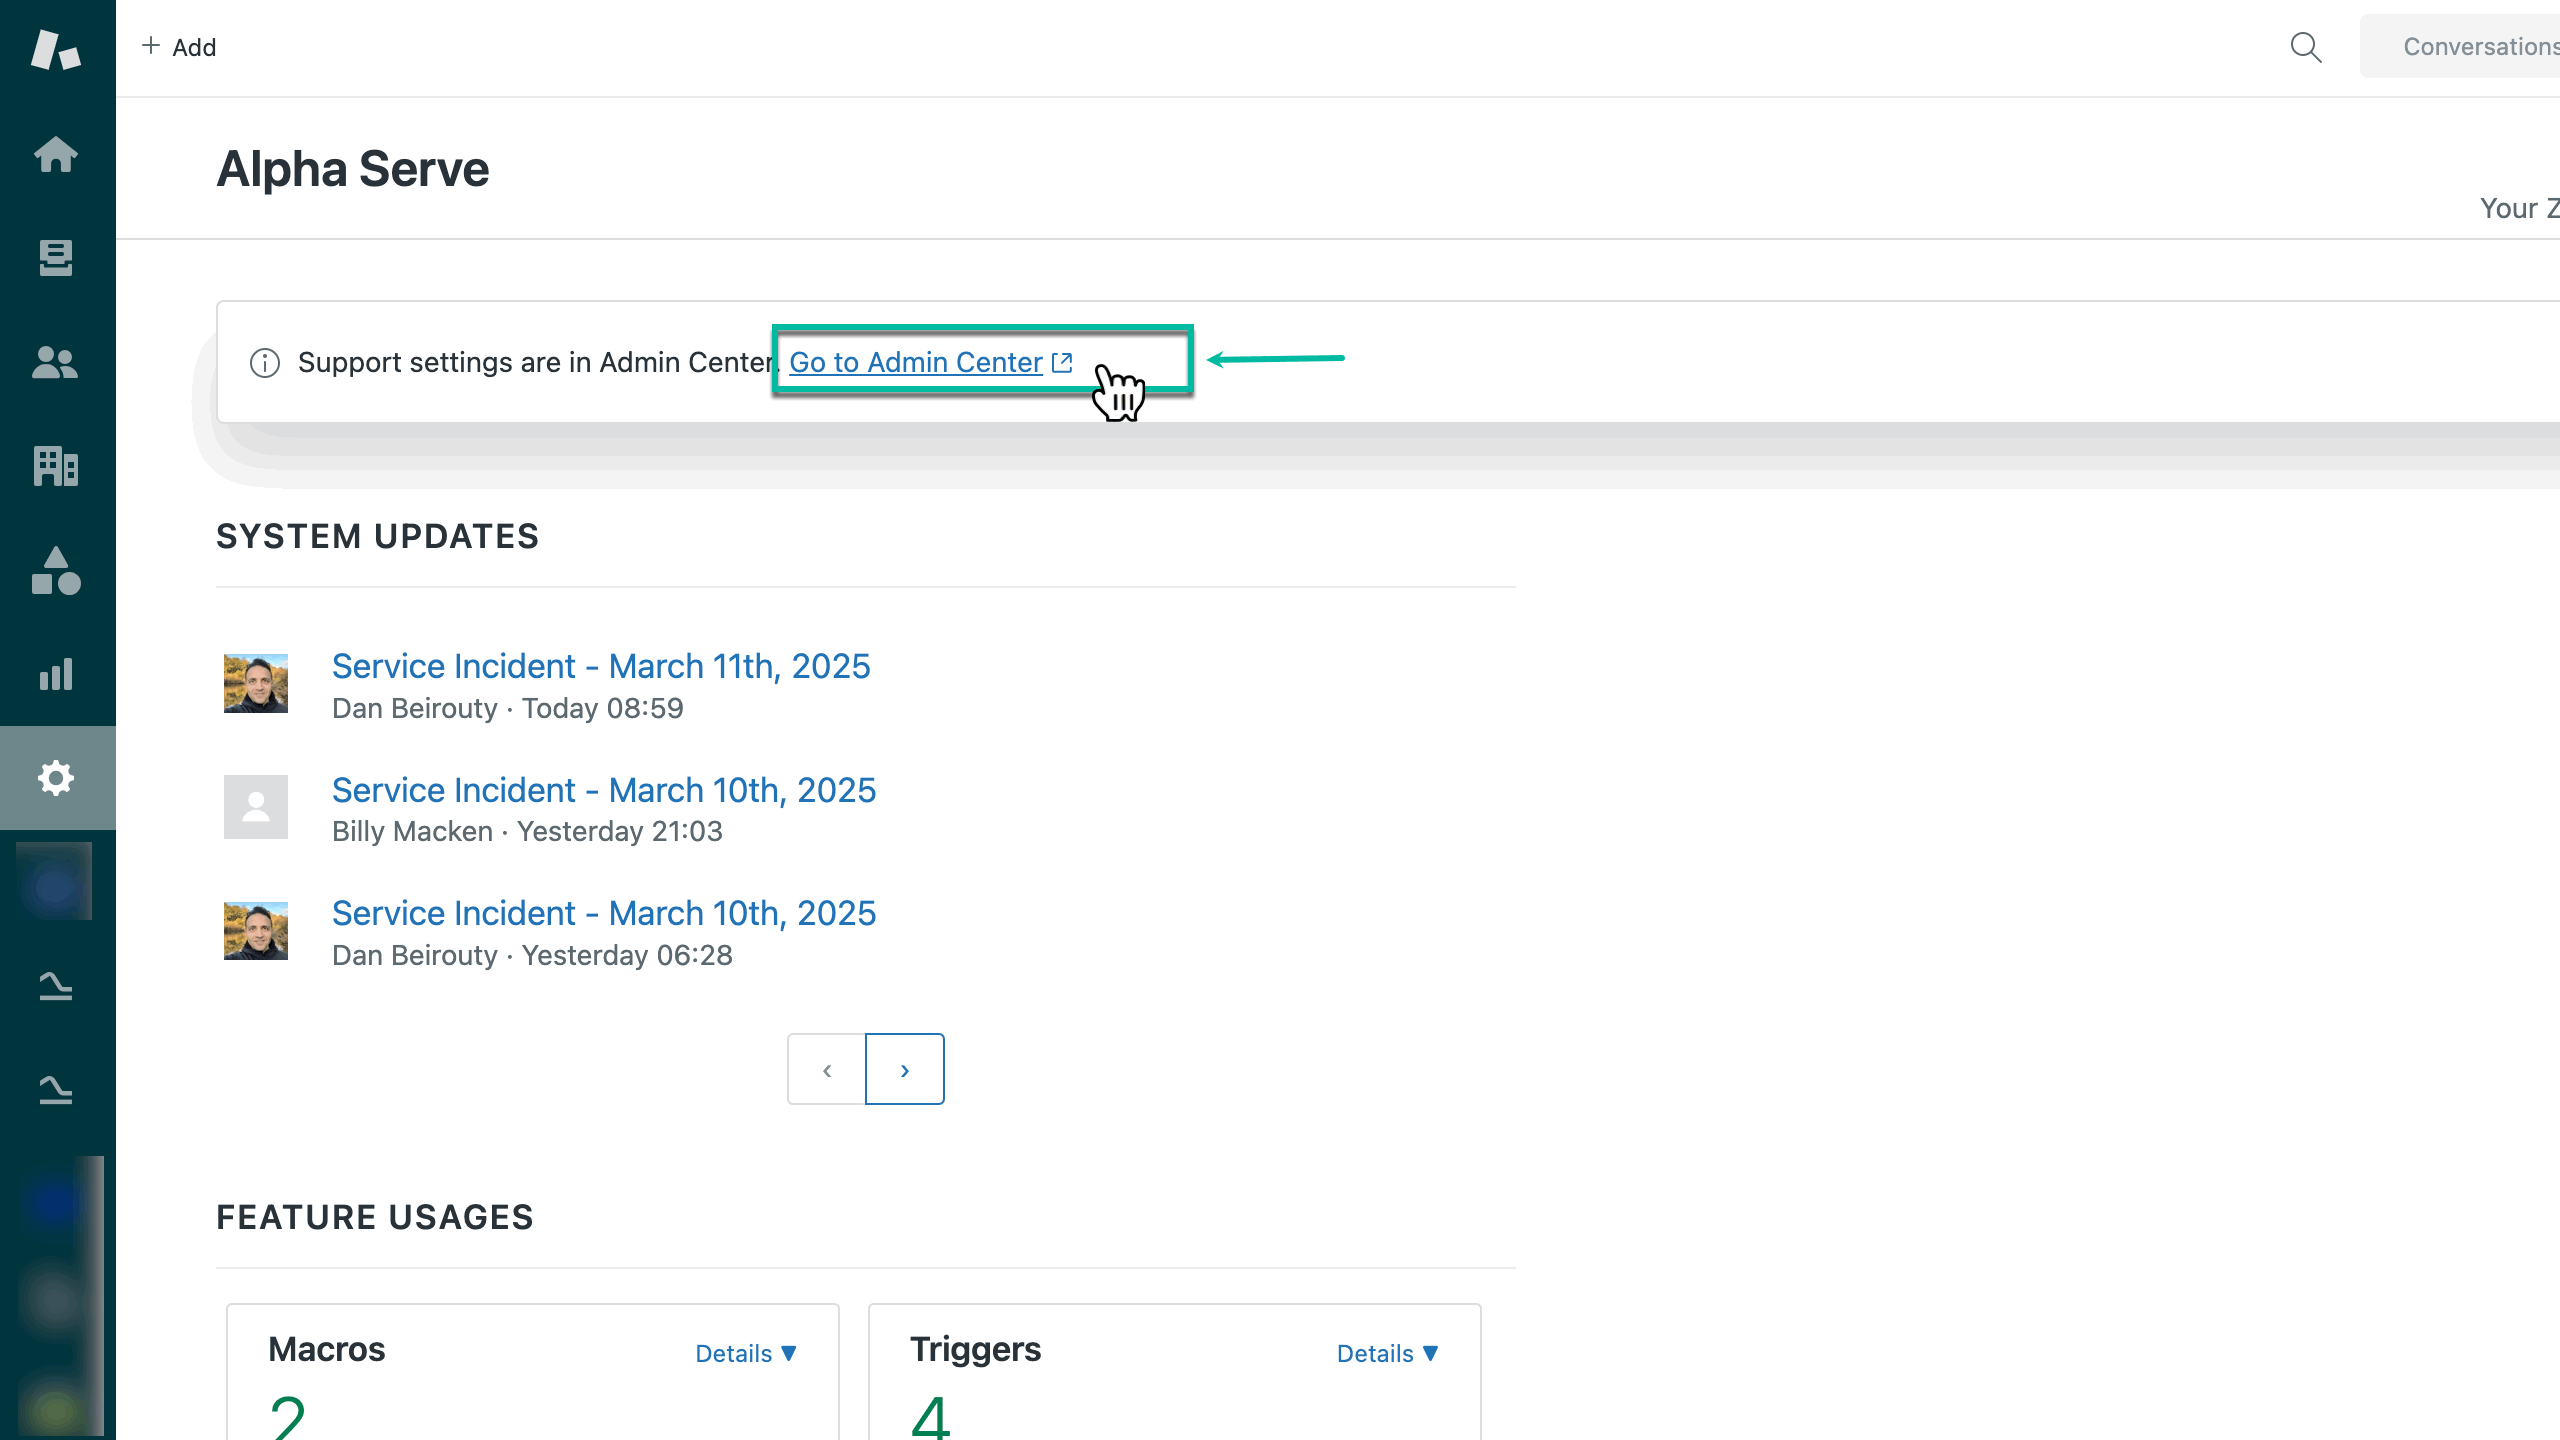Open the Home dashboard icon in sidebar

pos(56,154)
